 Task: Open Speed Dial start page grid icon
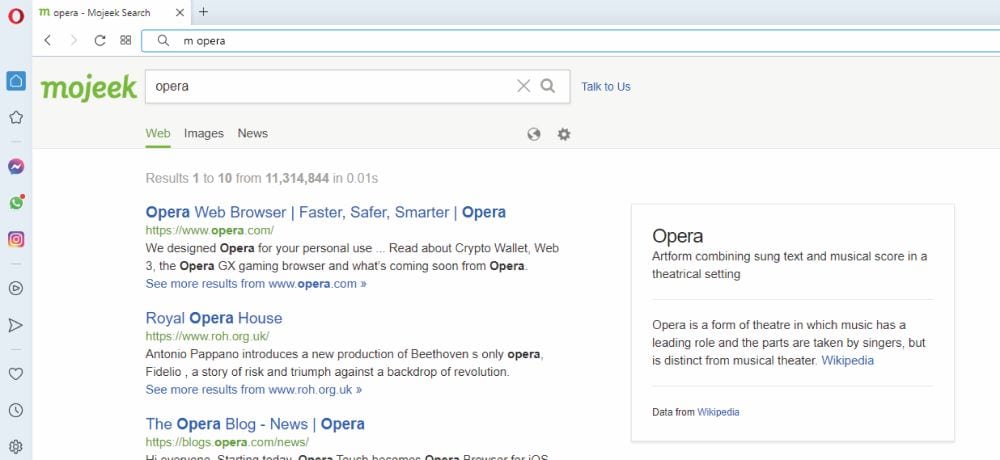coord(126,40)
